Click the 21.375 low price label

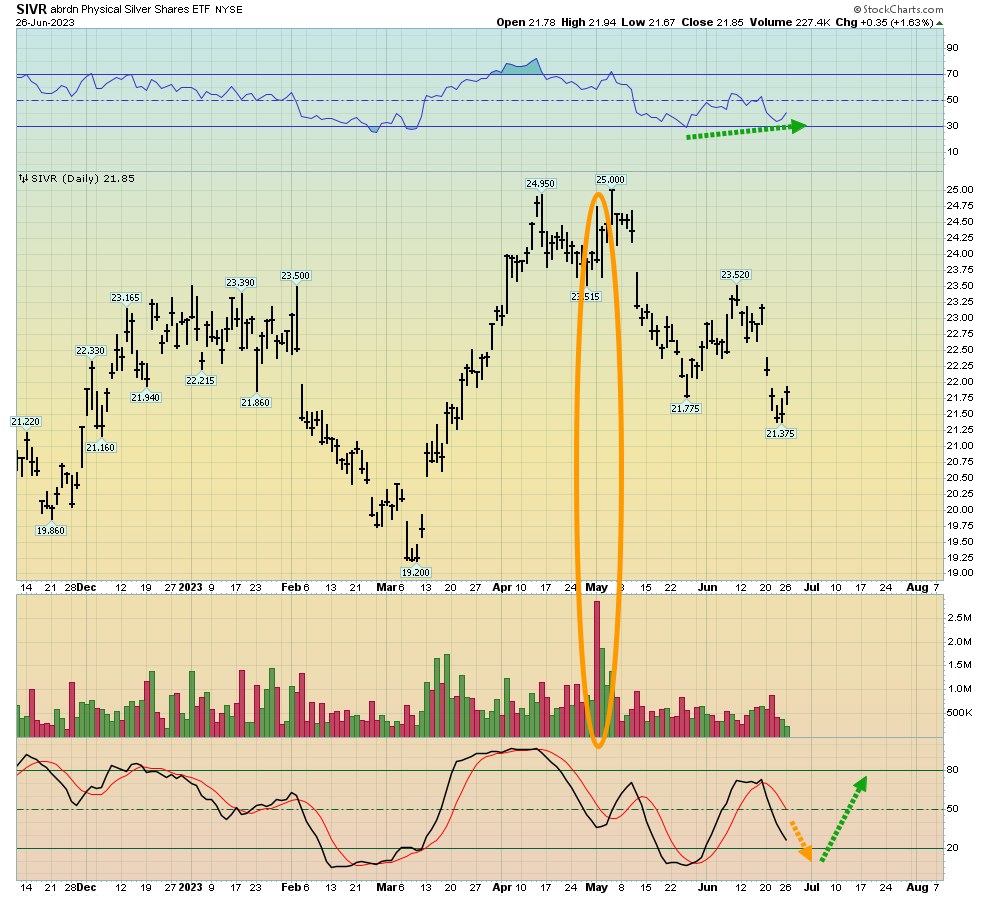pyautogui.click(x=780, y=433)
